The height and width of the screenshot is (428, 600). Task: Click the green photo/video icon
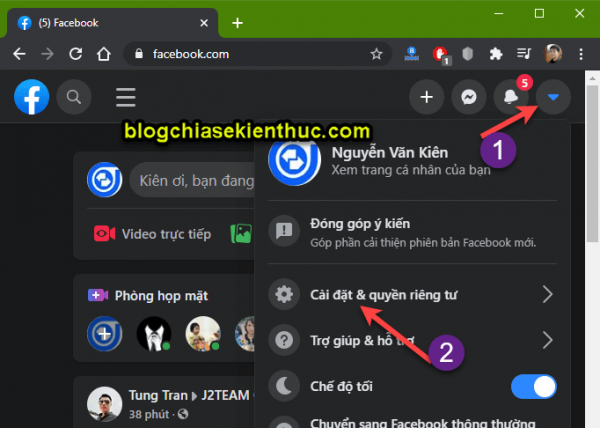pos(241,233)
